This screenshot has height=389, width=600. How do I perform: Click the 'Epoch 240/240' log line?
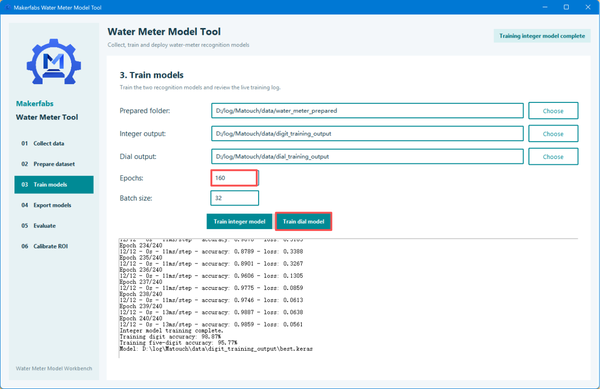pos(141,318)
